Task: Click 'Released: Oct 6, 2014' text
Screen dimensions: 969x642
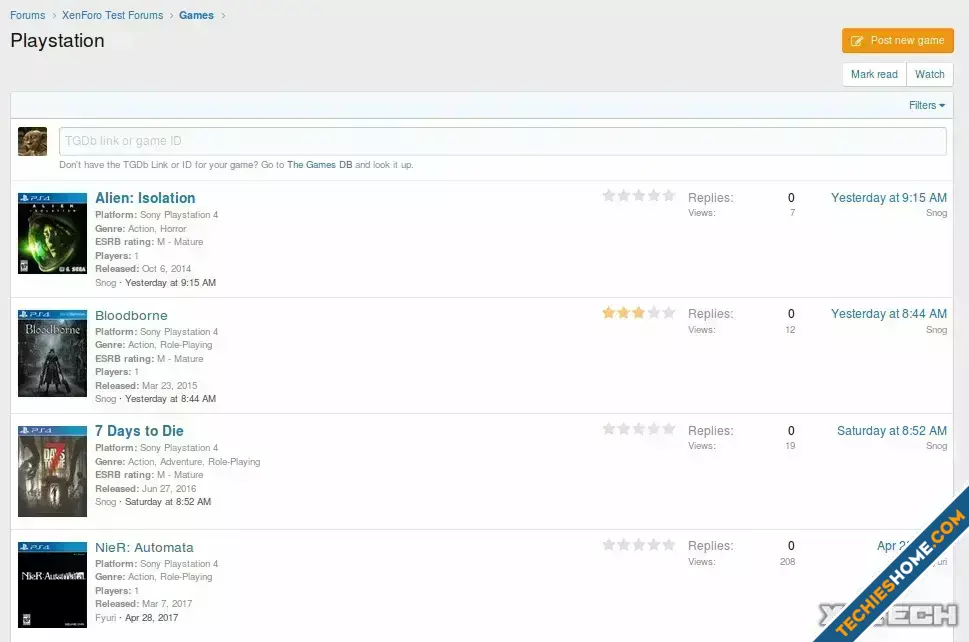Action: 143,269
